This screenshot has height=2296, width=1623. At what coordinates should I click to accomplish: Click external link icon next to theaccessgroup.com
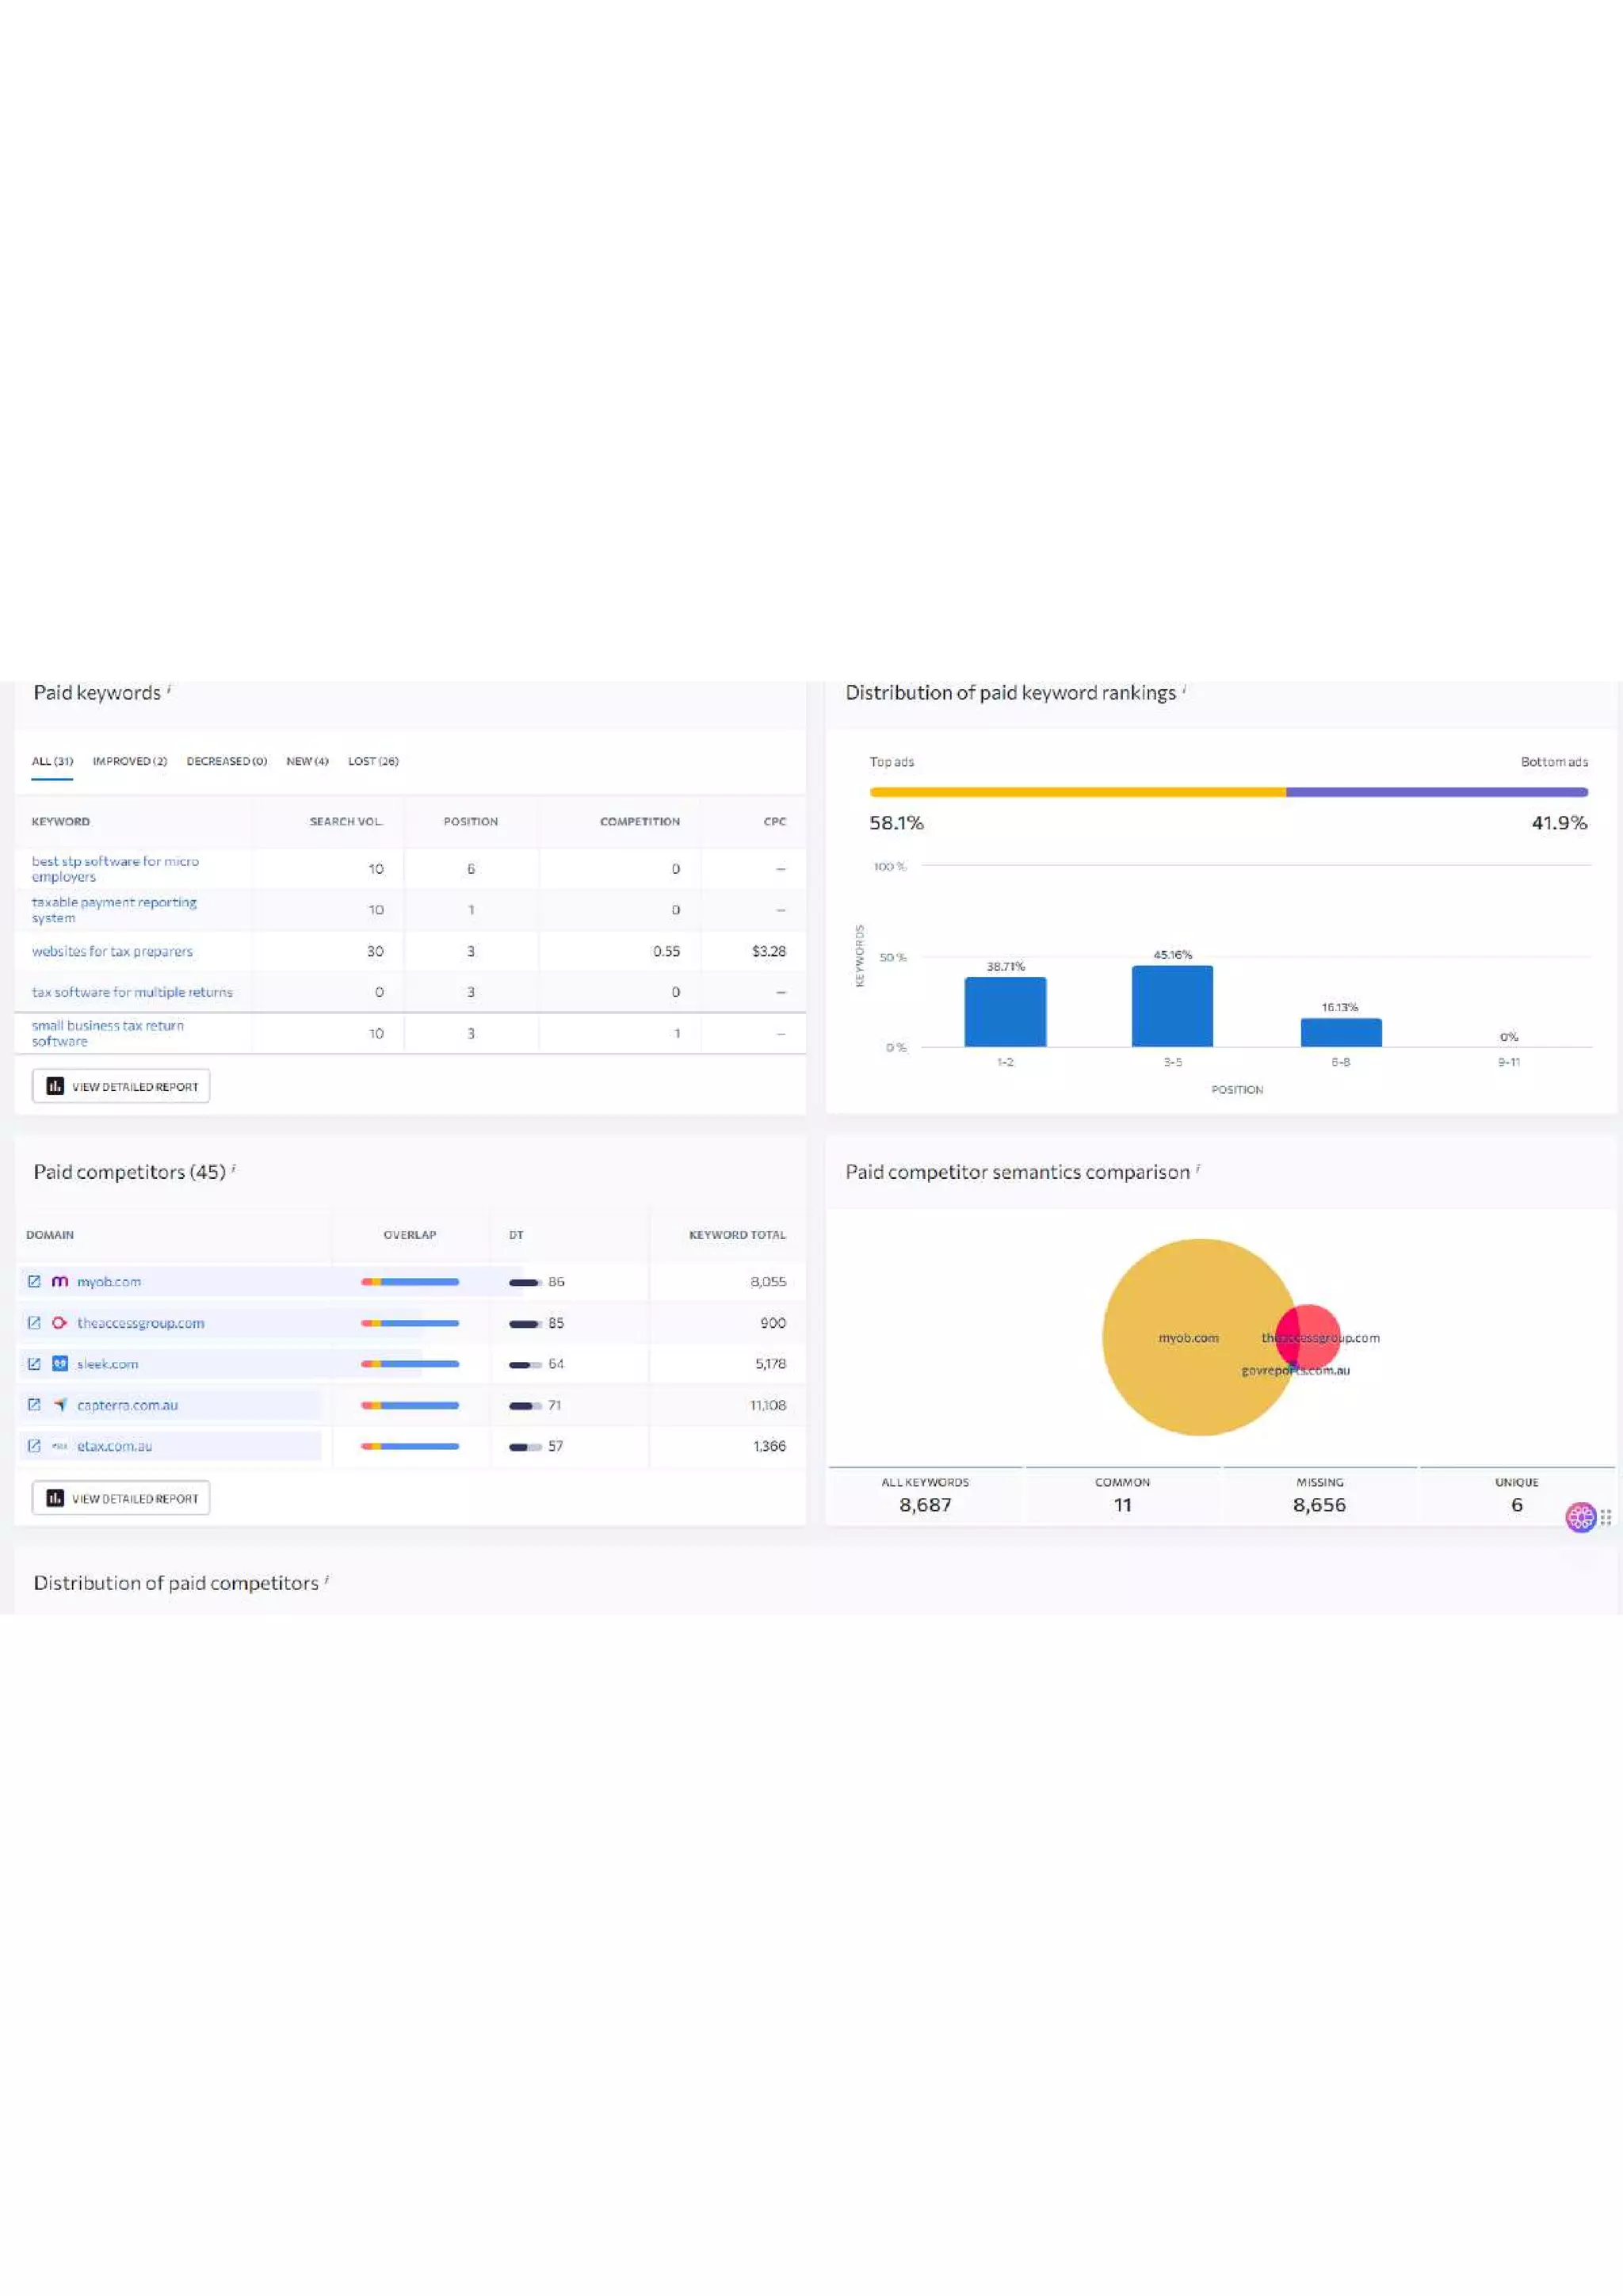[34, 1322]
